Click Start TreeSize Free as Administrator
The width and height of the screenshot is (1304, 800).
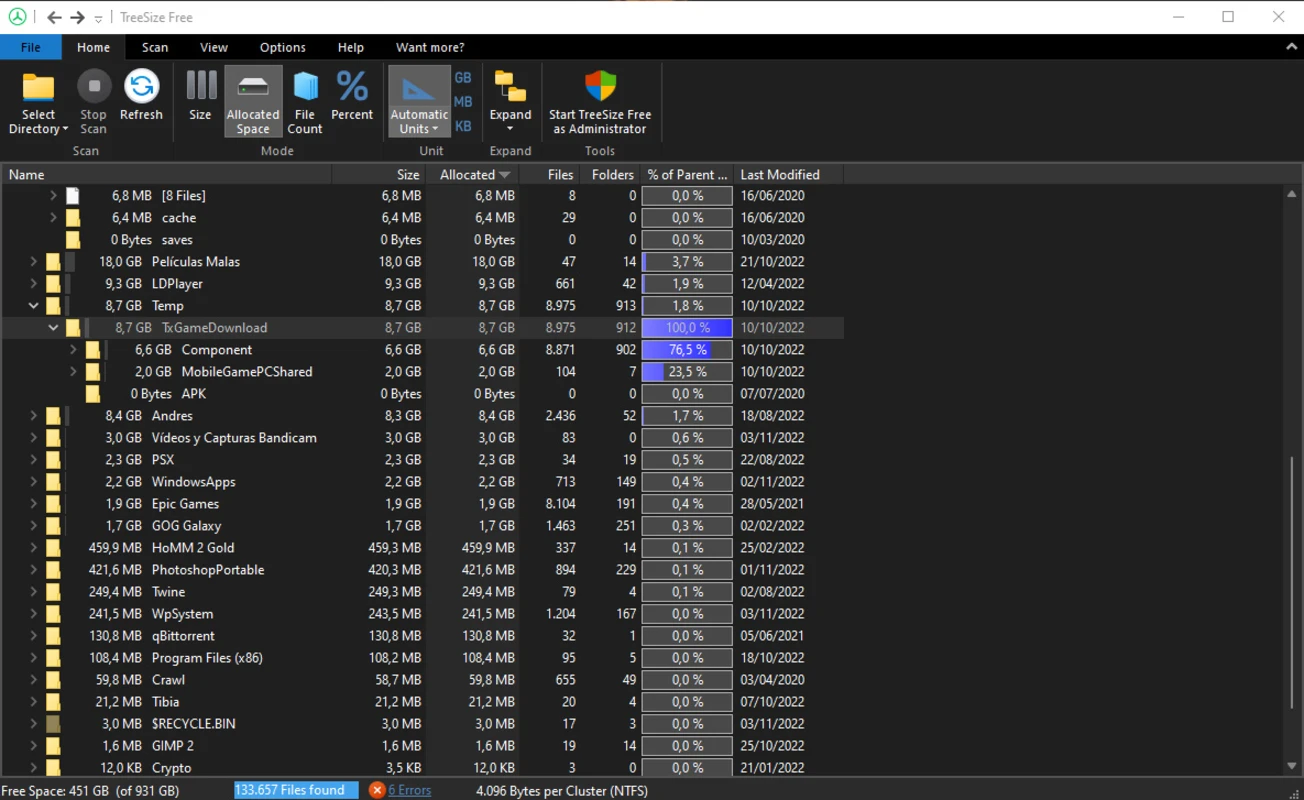click(600, 100)
